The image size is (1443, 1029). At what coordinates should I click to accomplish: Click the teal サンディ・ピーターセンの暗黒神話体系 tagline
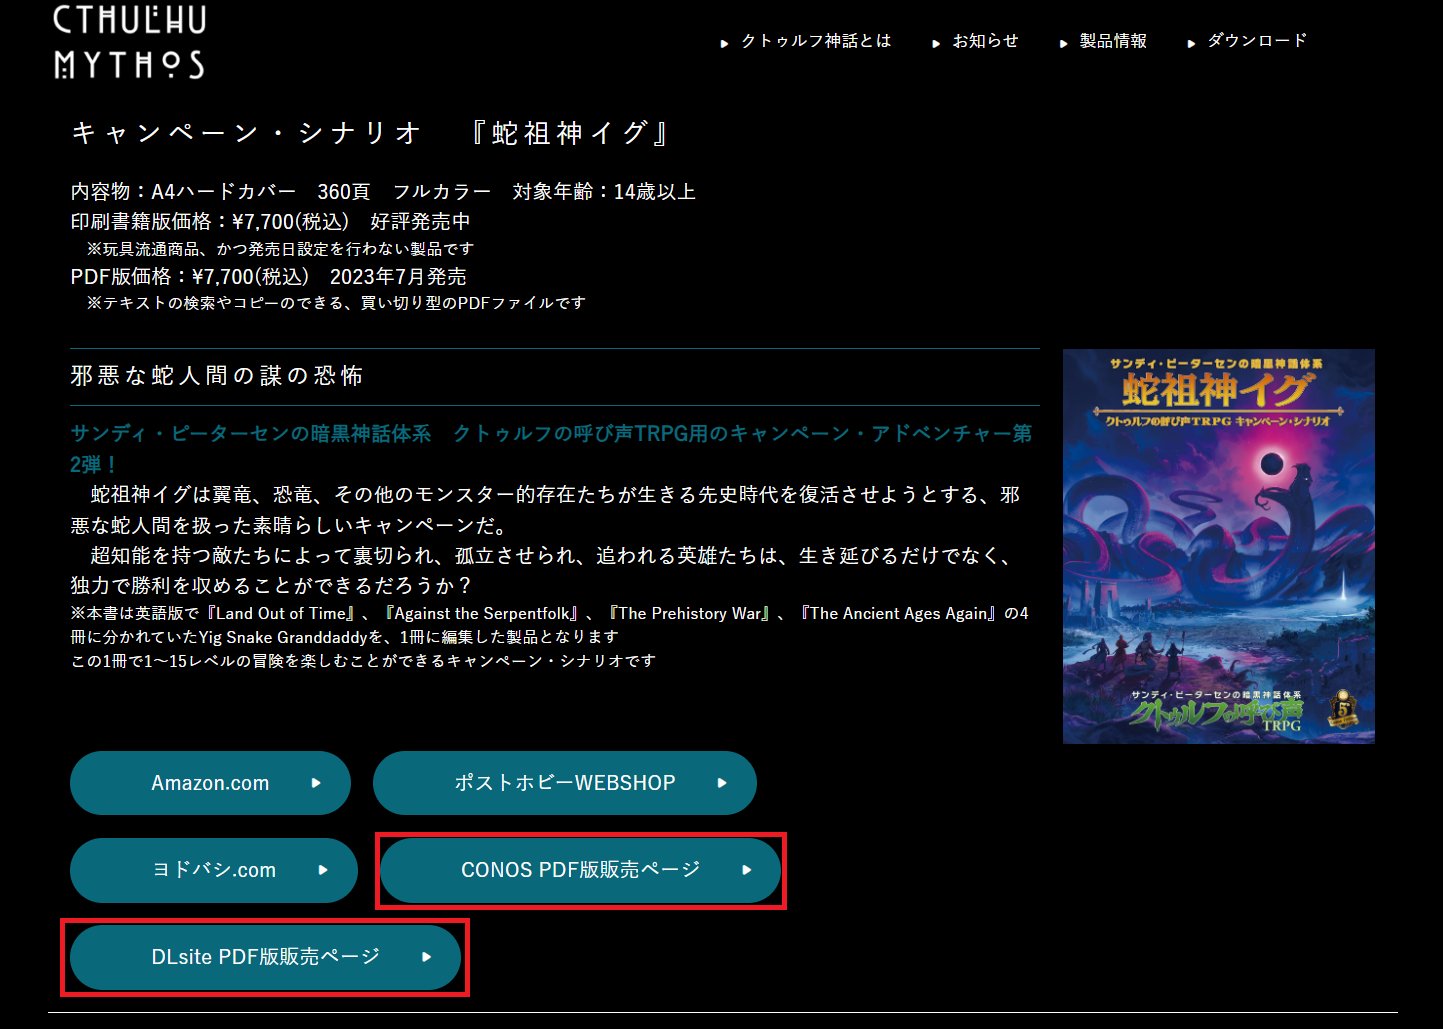[551, 449]
